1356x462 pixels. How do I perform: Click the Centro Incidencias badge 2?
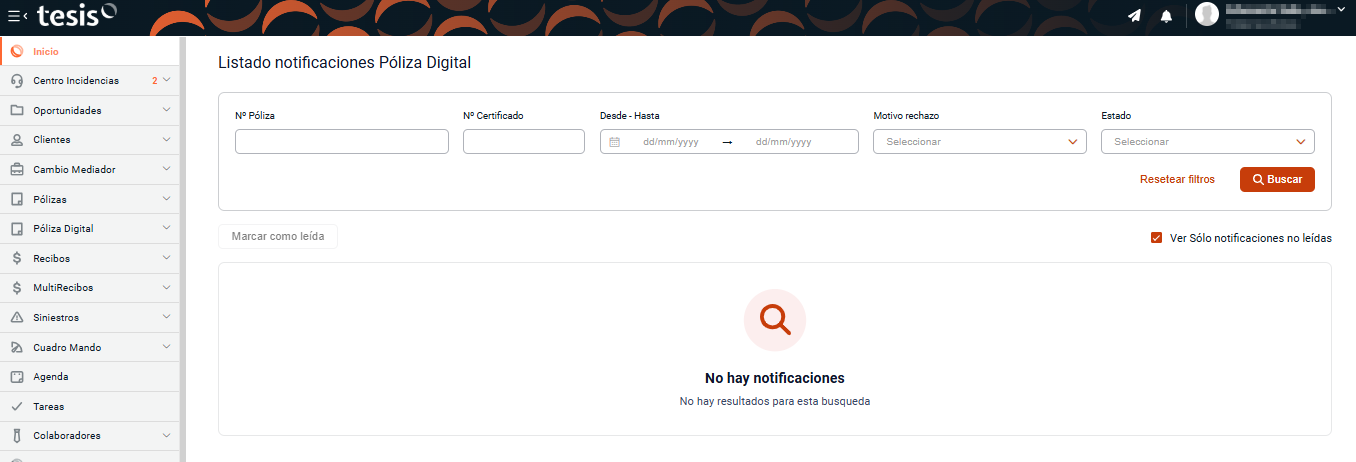[x=154, y=81]
